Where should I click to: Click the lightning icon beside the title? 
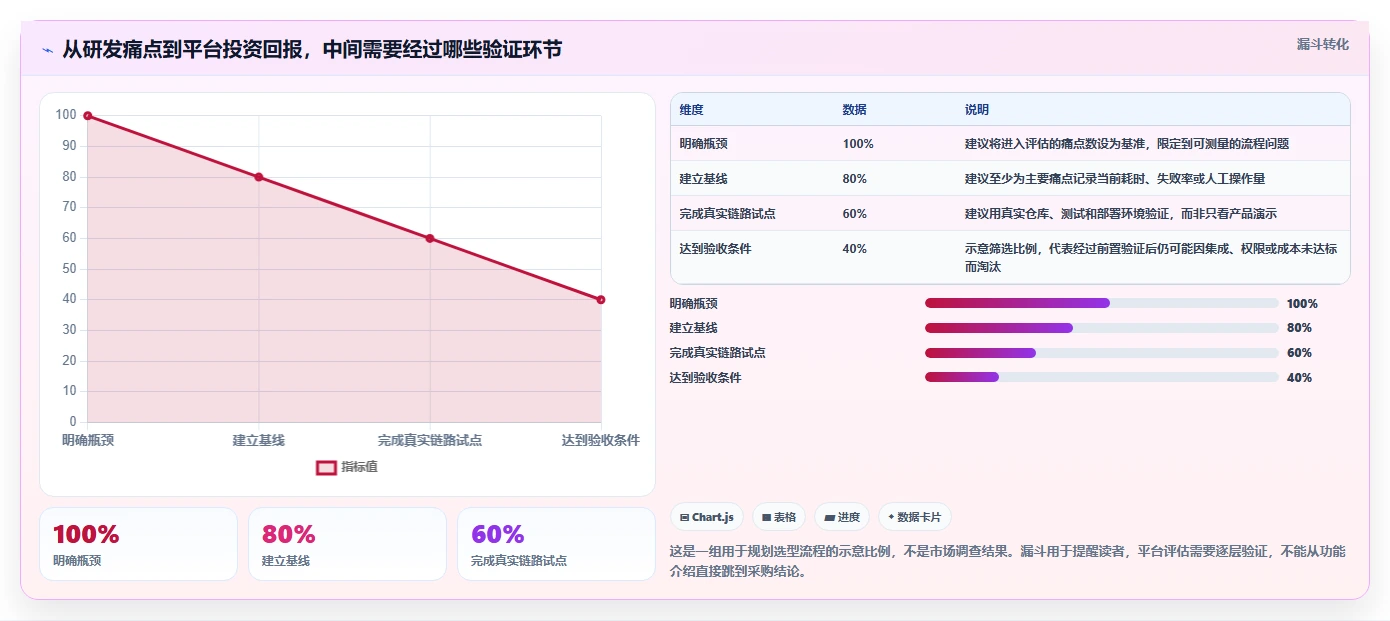[47, 50]
